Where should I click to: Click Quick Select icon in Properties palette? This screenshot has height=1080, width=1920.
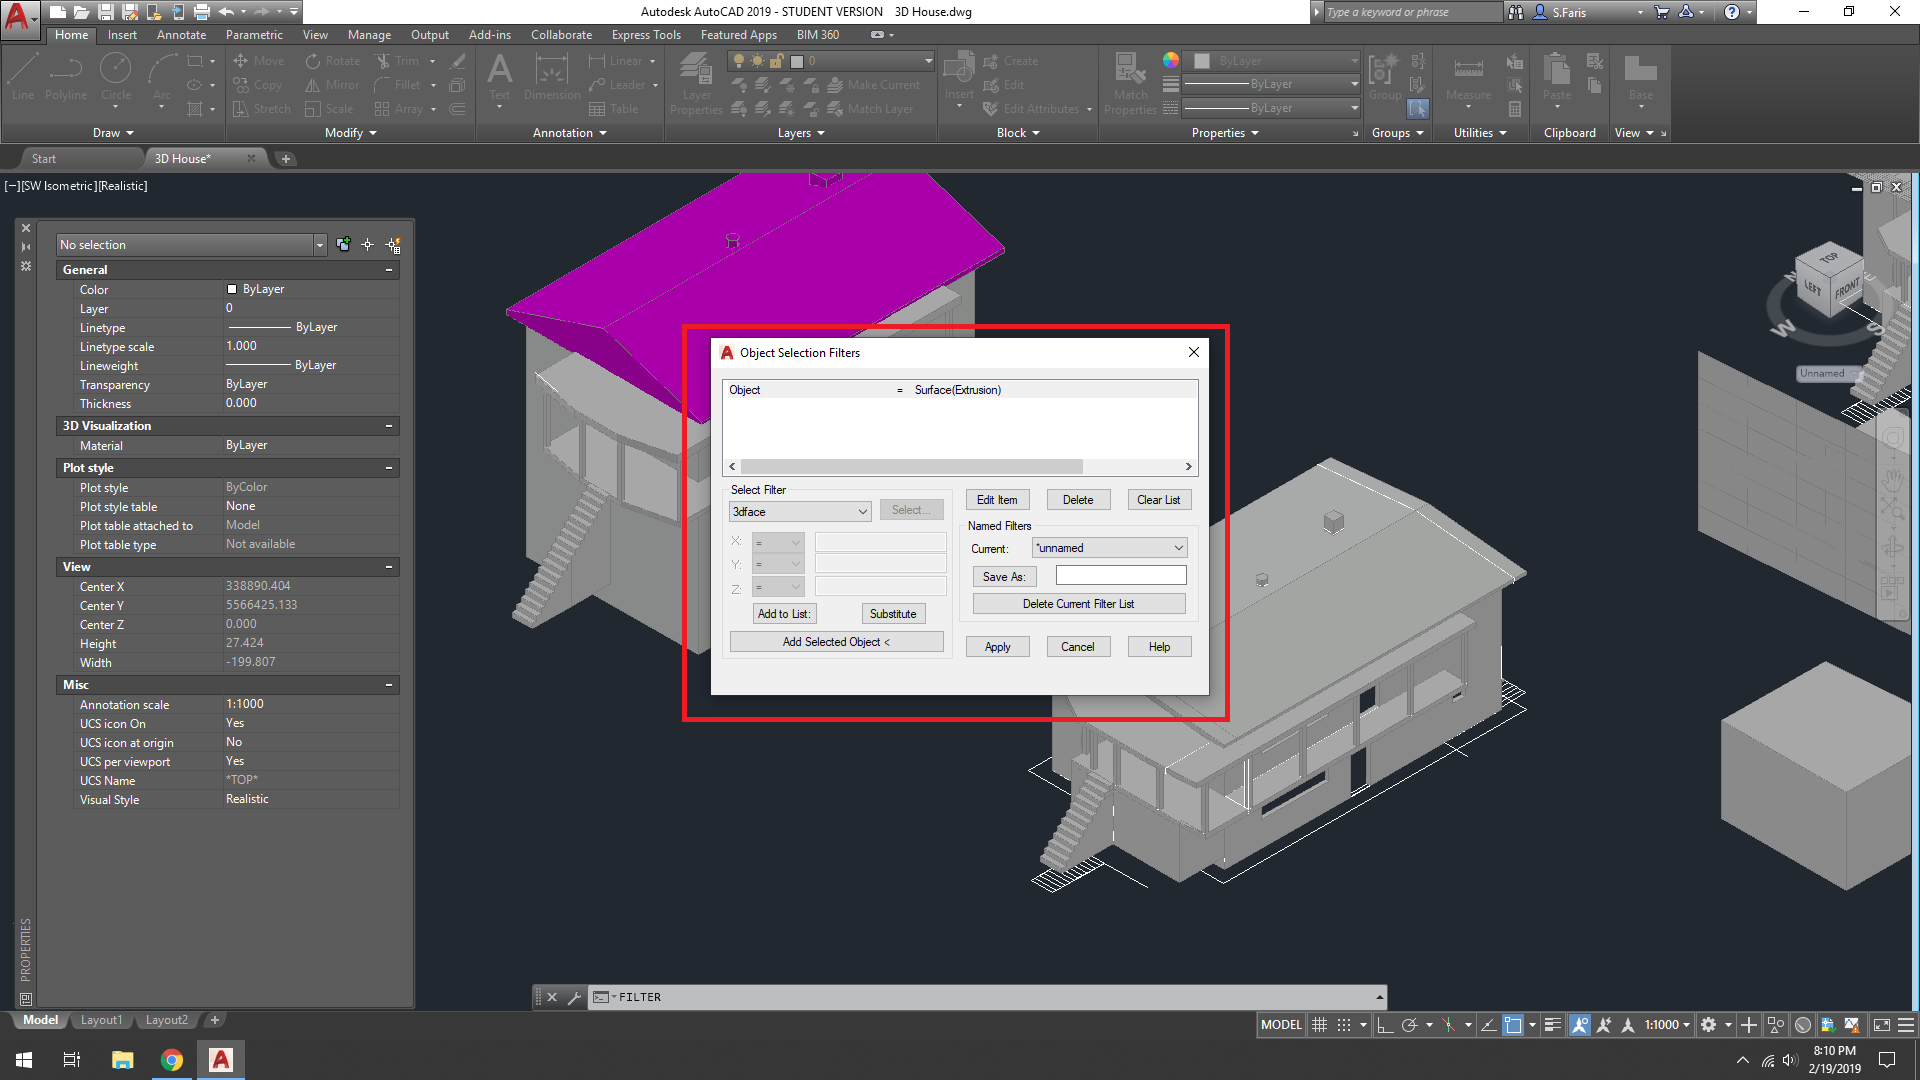pyautogui.click(x=393, y=245)
